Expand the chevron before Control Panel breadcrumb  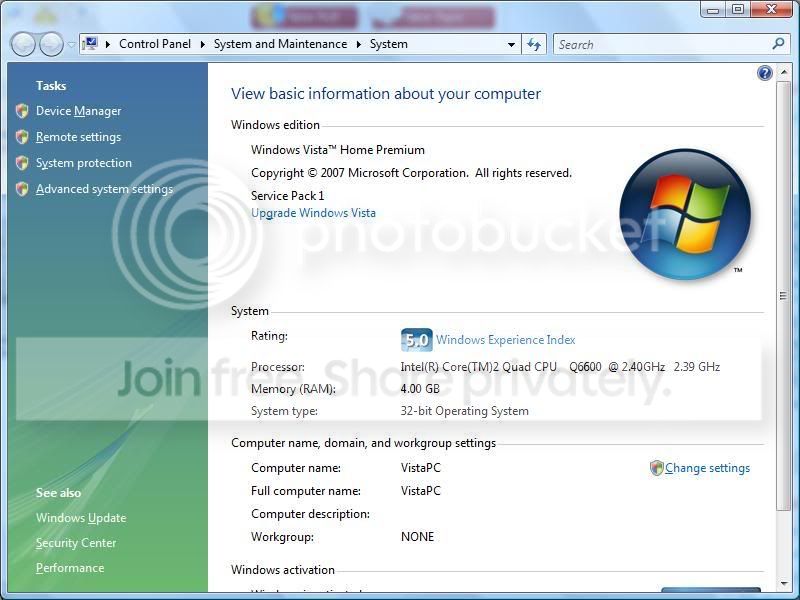pyautogui.click(x=108, y=44)
